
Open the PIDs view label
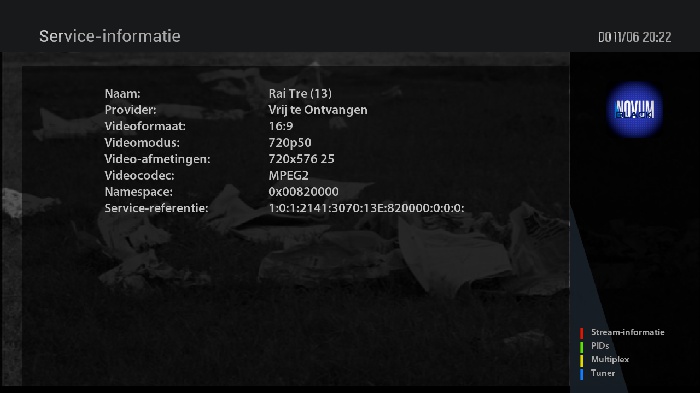600,346
